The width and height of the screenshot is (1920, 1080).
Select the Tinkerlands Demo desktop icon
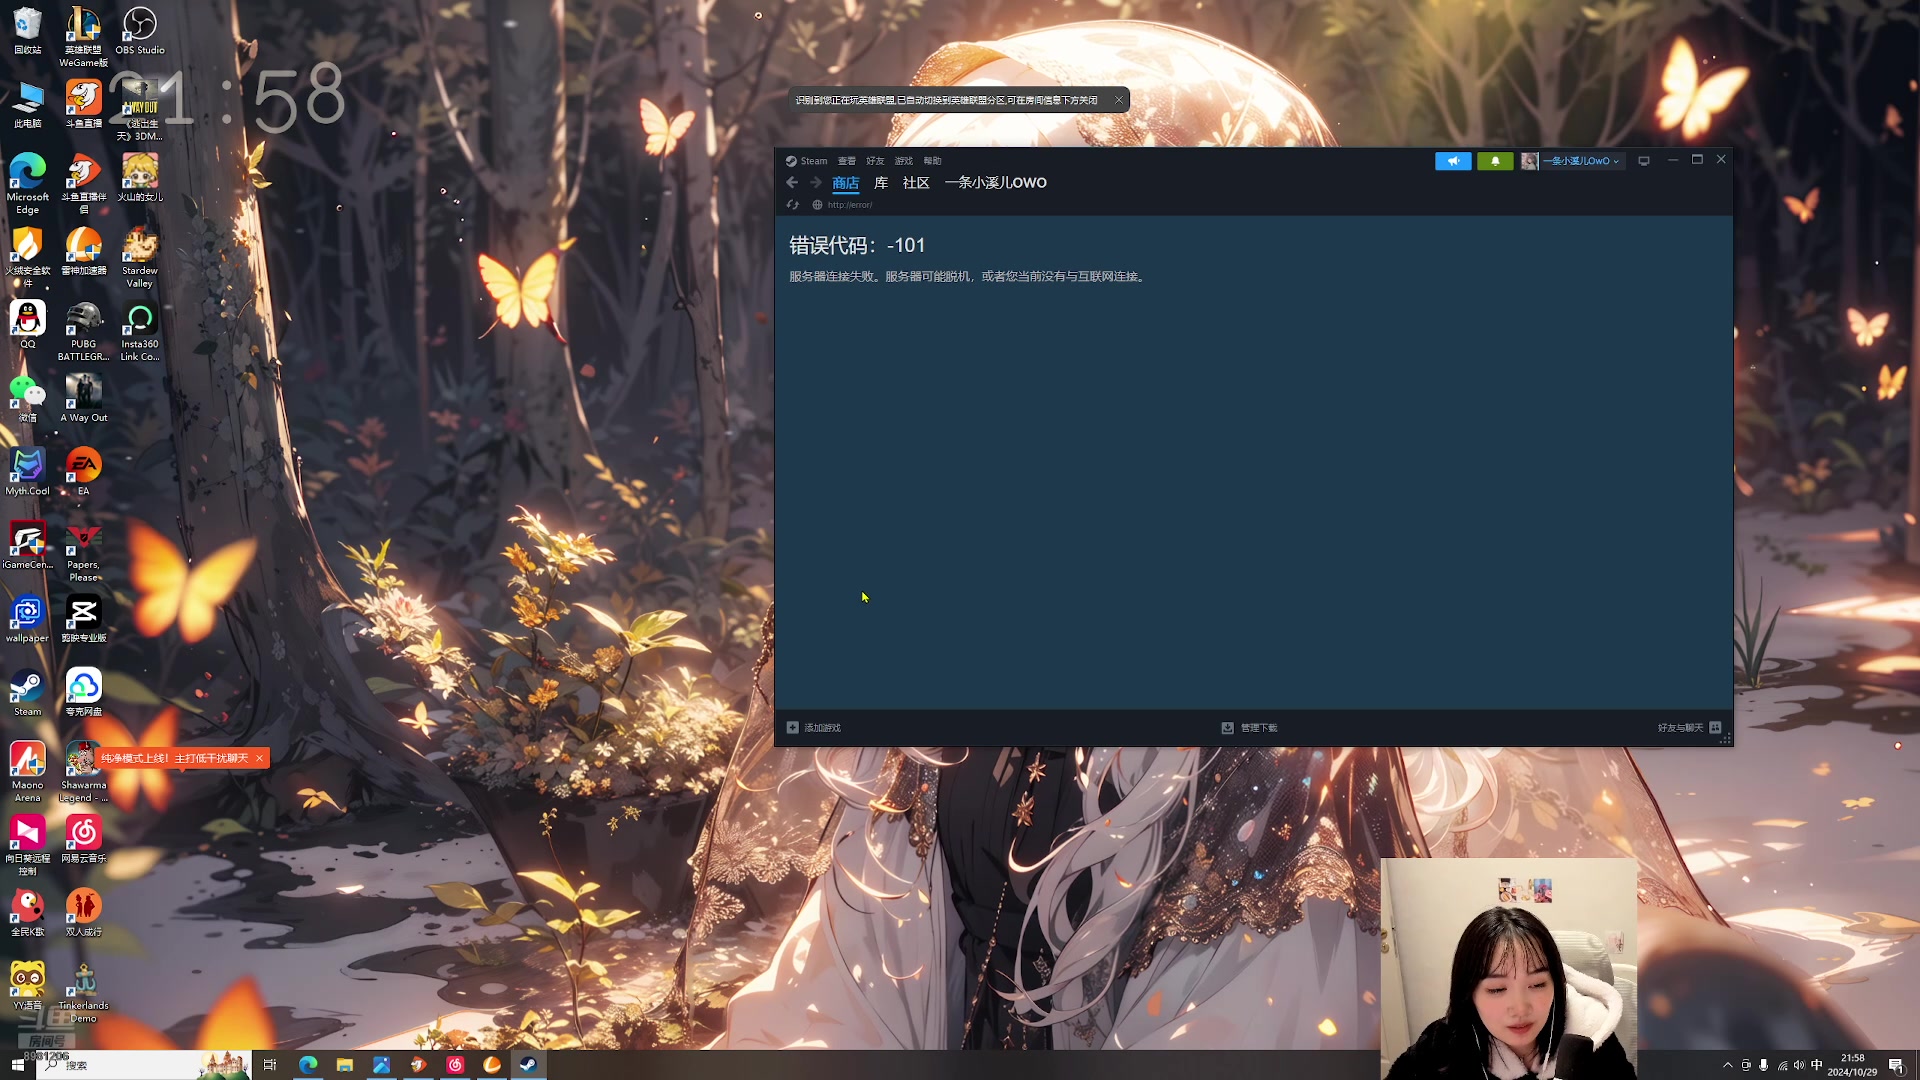pyautogui.click(x=84, y=993)
